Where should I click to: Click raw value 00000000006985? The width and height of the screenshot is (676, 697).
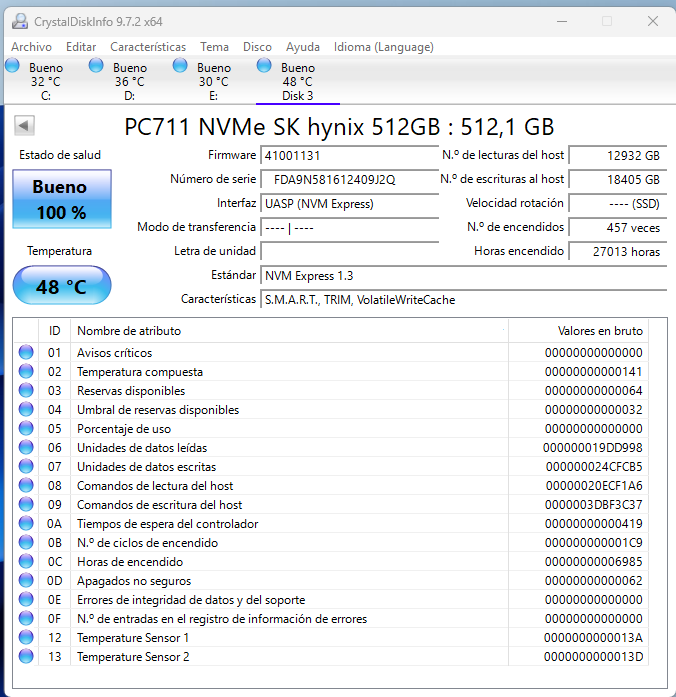[x=594, y=562]
